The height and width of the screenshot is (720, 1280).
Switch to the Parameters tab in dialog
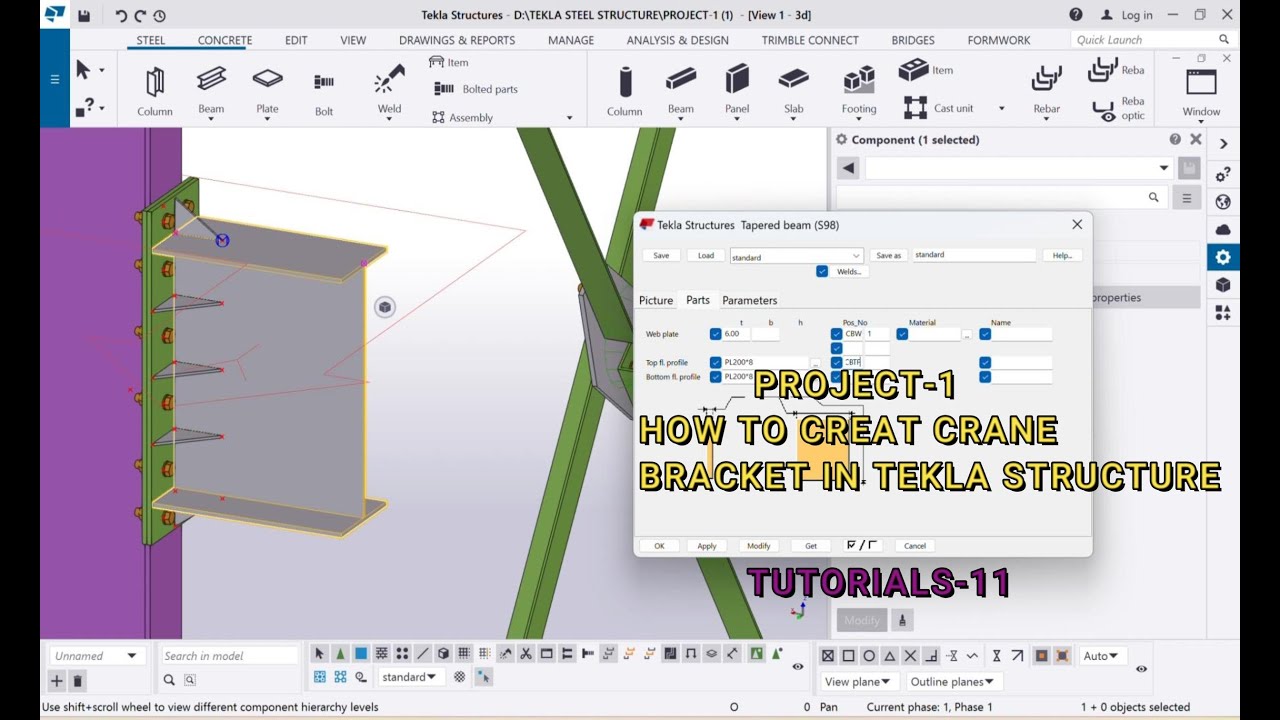(750, 300)
